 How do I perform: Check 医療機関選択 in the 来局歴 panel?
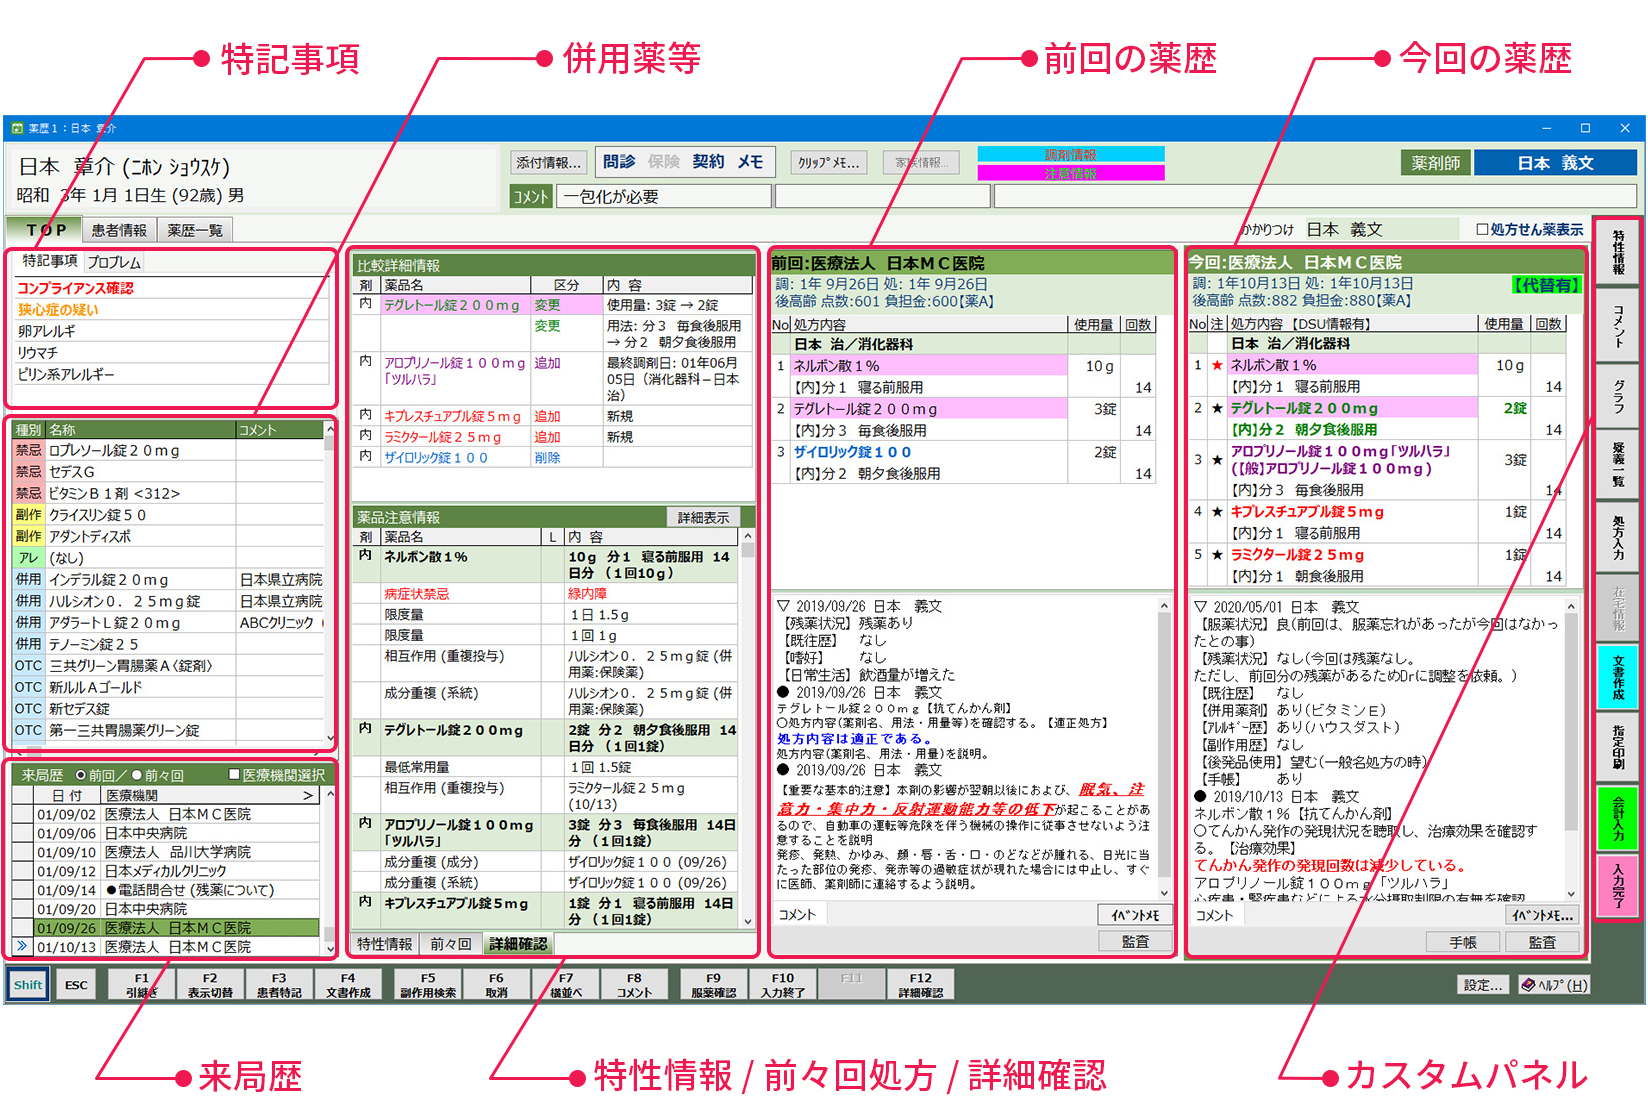(x=235, y=774)
